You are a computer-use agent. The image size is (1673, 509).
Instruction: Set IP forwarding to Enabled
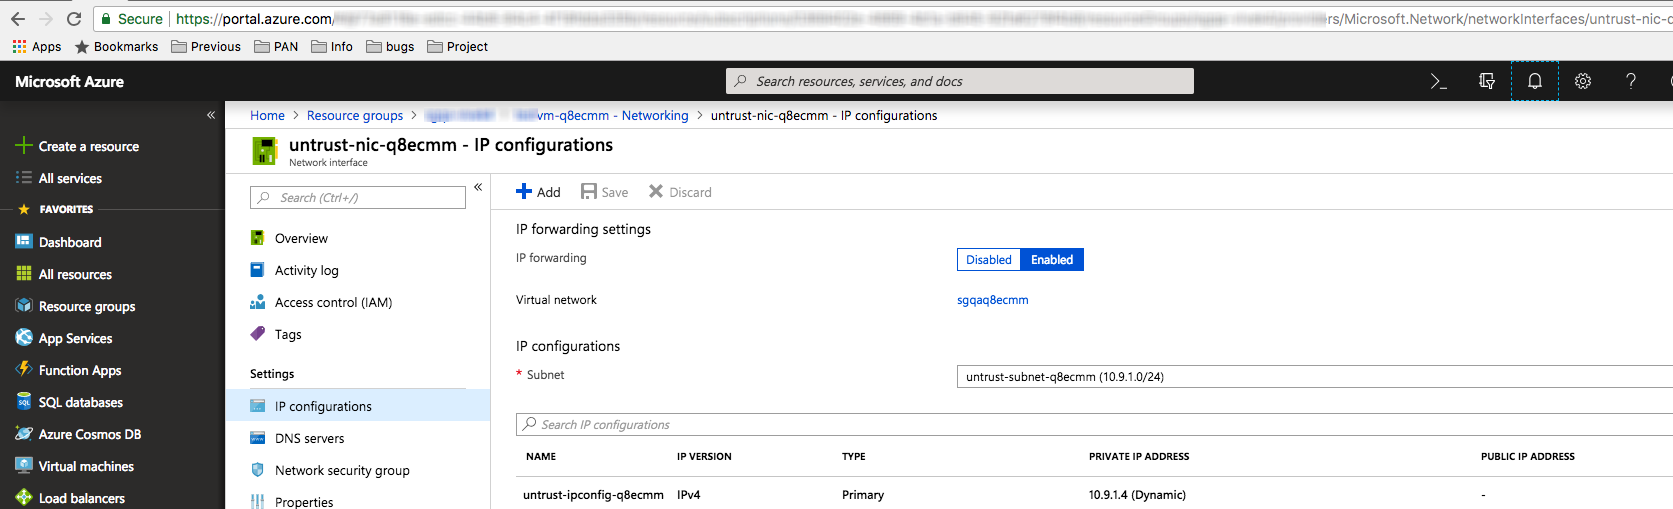pyautogui.click(x=1051, y=260)
